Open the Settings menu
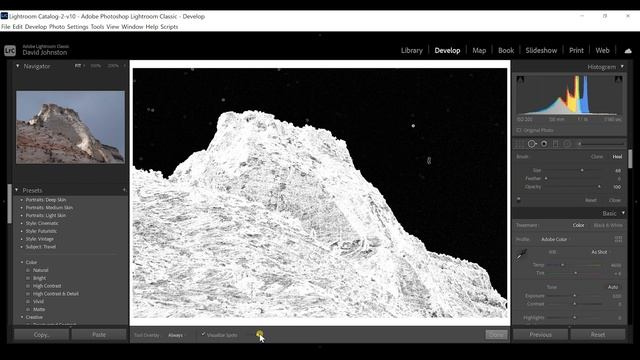Image resolution: width=640 pixels, height=360 pixels. point(78,27)
